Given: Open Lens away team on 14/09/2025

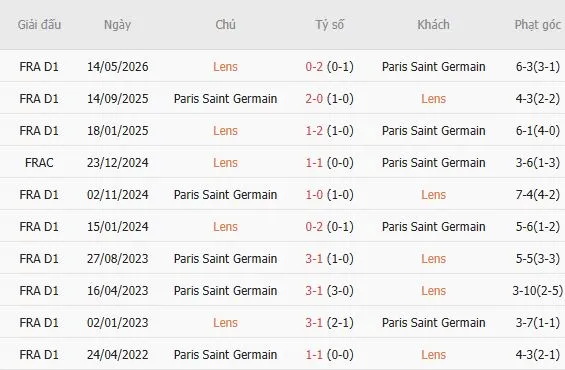Looking at the screenshot, I should pos(433,99).
